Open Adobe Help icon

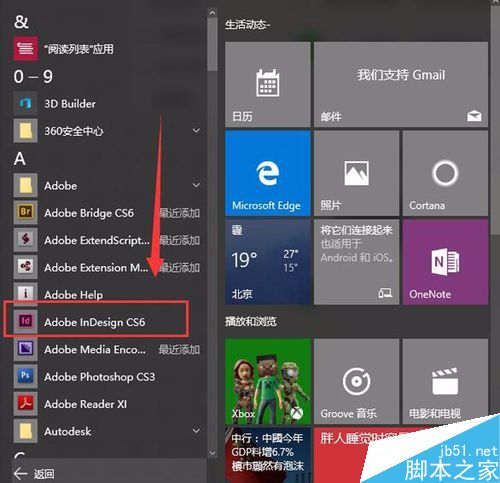tap(25, 295)
